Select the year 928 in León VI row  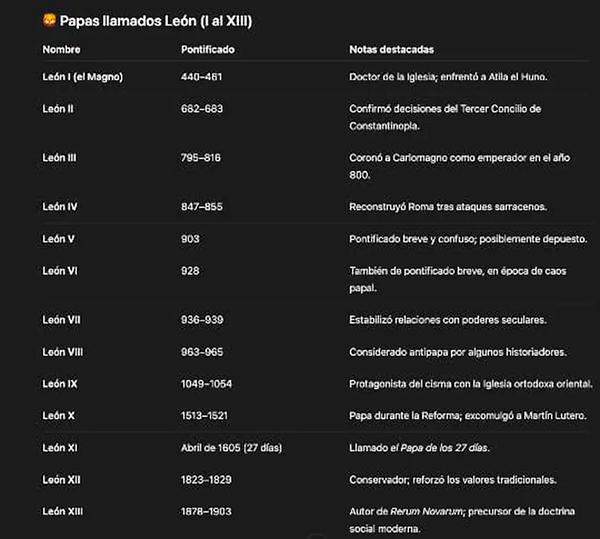pos(190,270)
